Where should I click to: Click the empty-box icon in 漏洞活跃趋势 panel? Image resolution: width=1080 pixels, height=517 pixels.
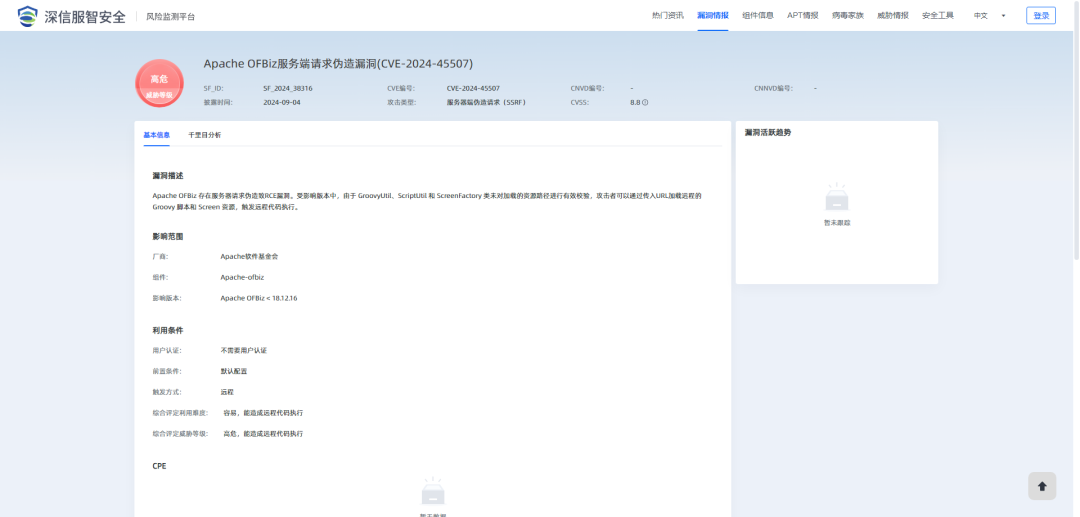coord(837,198)
